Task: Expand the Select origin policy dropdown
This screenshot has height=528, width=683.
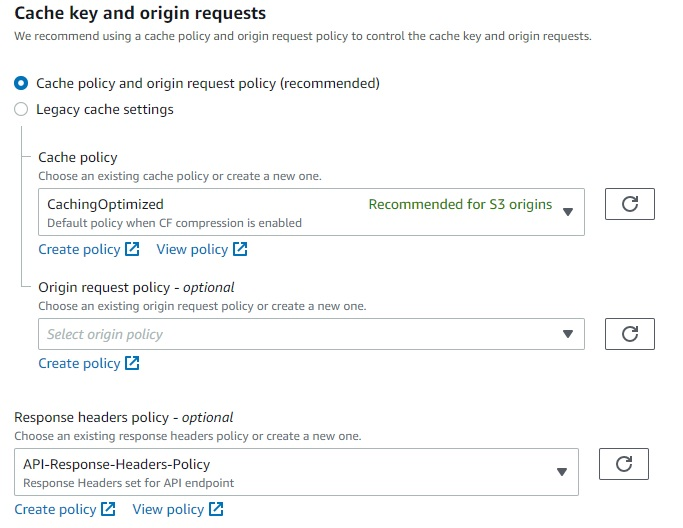Action: tap(310, 334)
